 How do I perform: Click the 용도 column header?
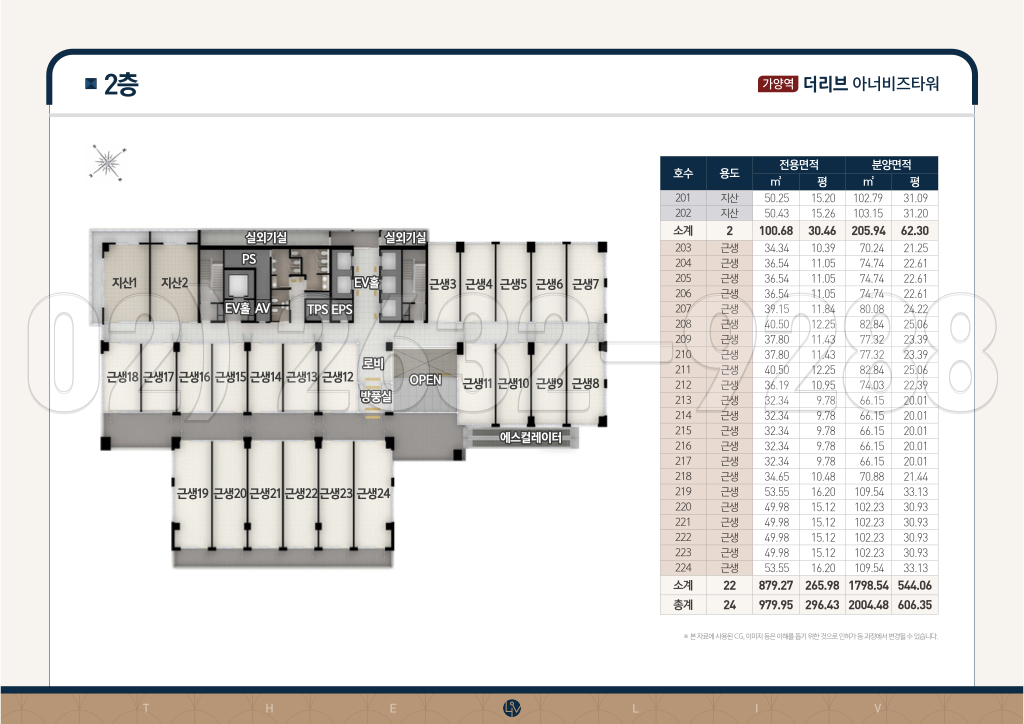click(x=729, y=173)
